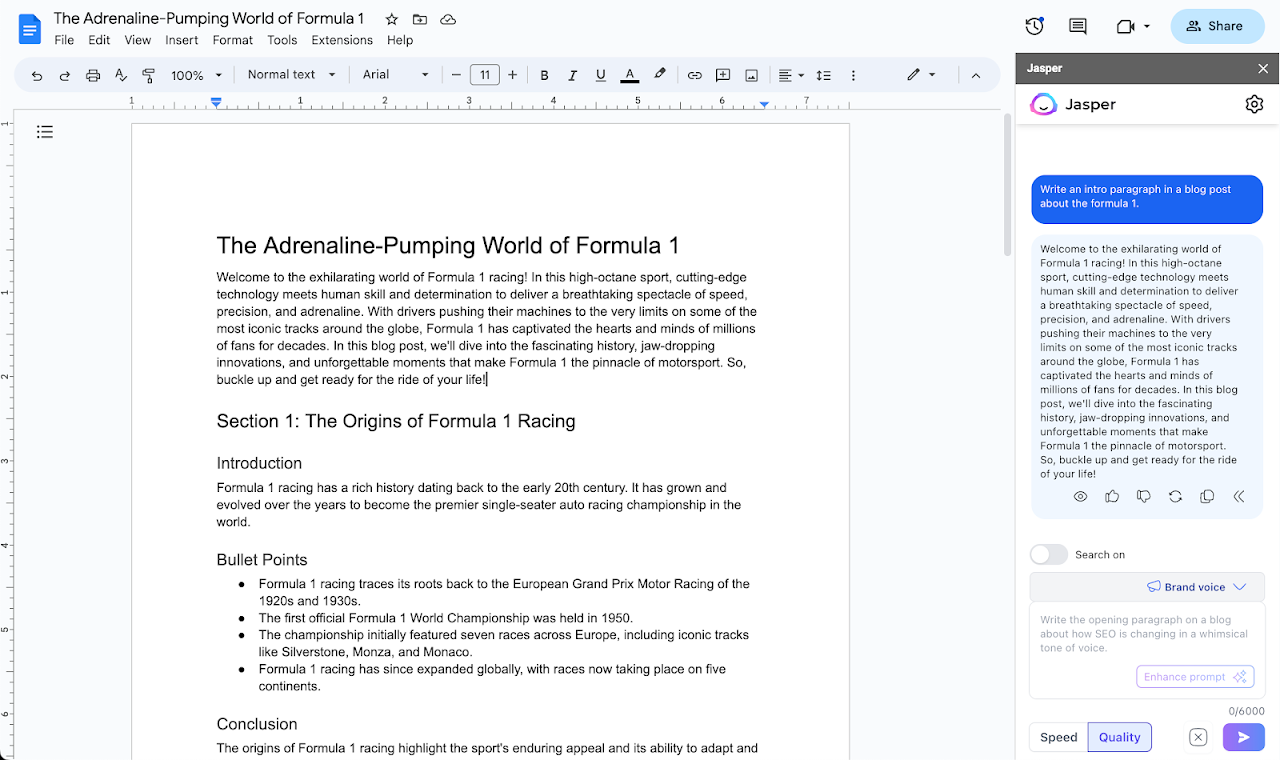Open the View menu

(138, 40)
